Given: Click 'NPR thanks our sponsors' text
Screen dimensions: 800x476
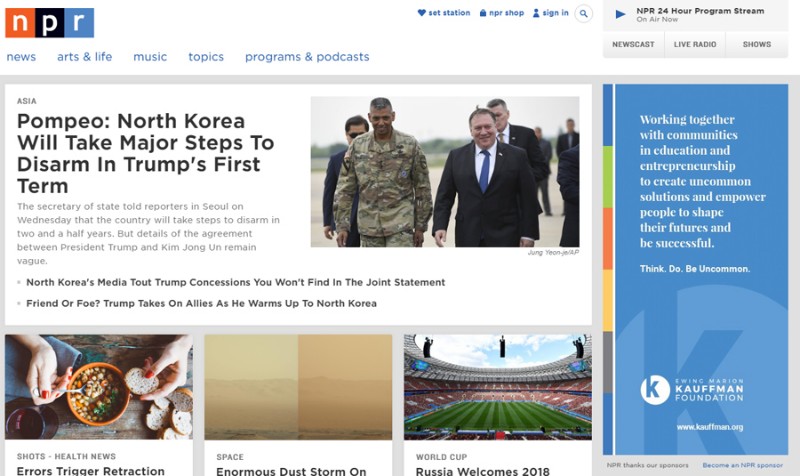Looking at the screenshot, I should (x=647, y=465).
